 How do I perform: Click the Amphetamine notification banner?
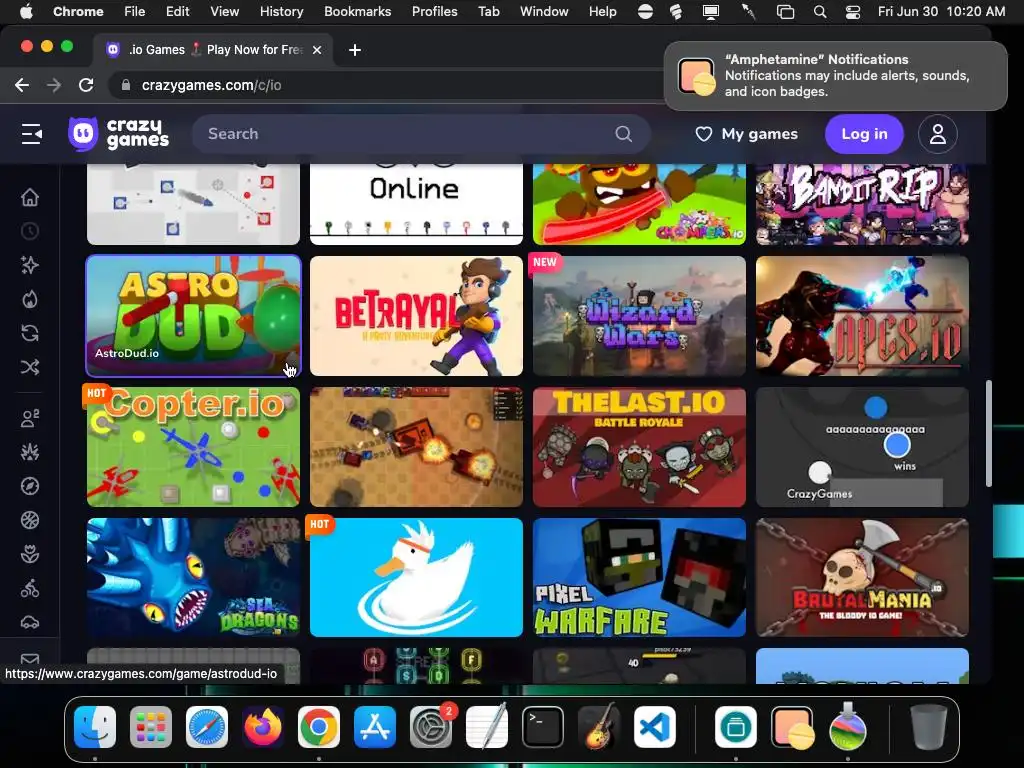pyautogui.click(x=835, y=76)
